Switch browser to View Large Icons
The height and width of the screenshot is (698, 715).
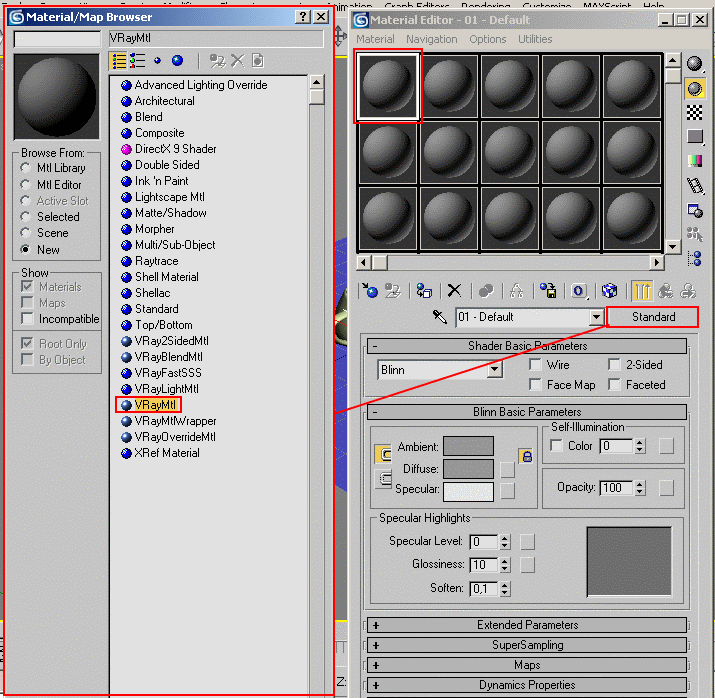tap(177, 61)
